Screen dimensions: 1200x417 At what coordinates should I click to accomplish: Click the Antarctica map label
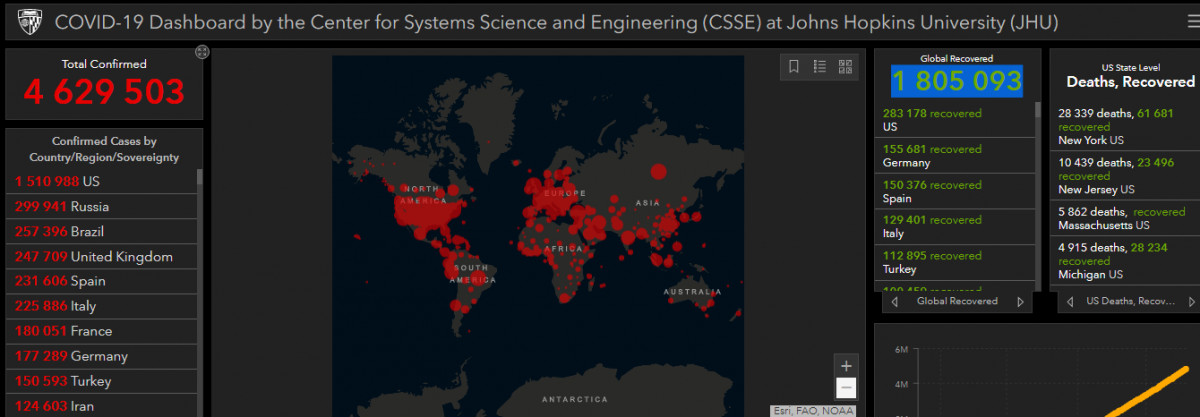(574, 399)
